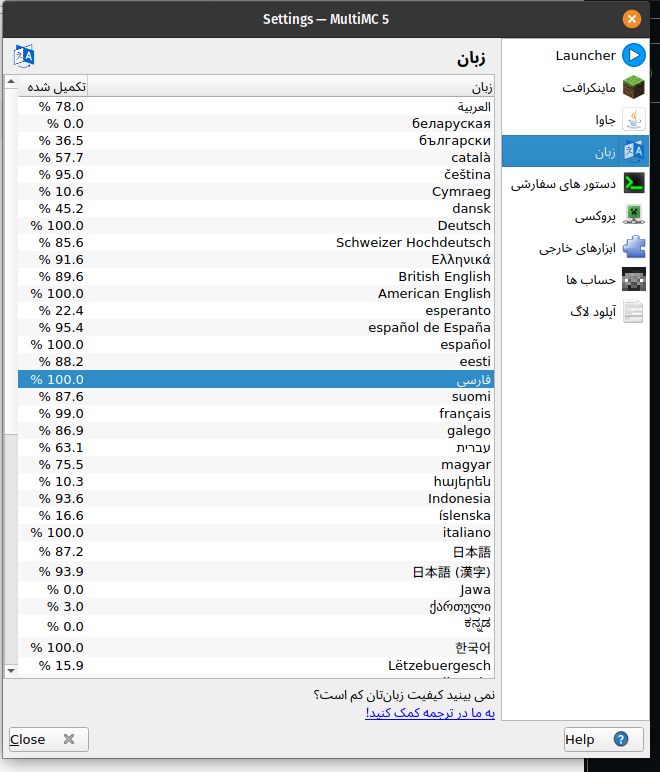Click the puzzle piece external tools icon
Image resolution: width=660 pixels, height=772 pixels.
633,247
